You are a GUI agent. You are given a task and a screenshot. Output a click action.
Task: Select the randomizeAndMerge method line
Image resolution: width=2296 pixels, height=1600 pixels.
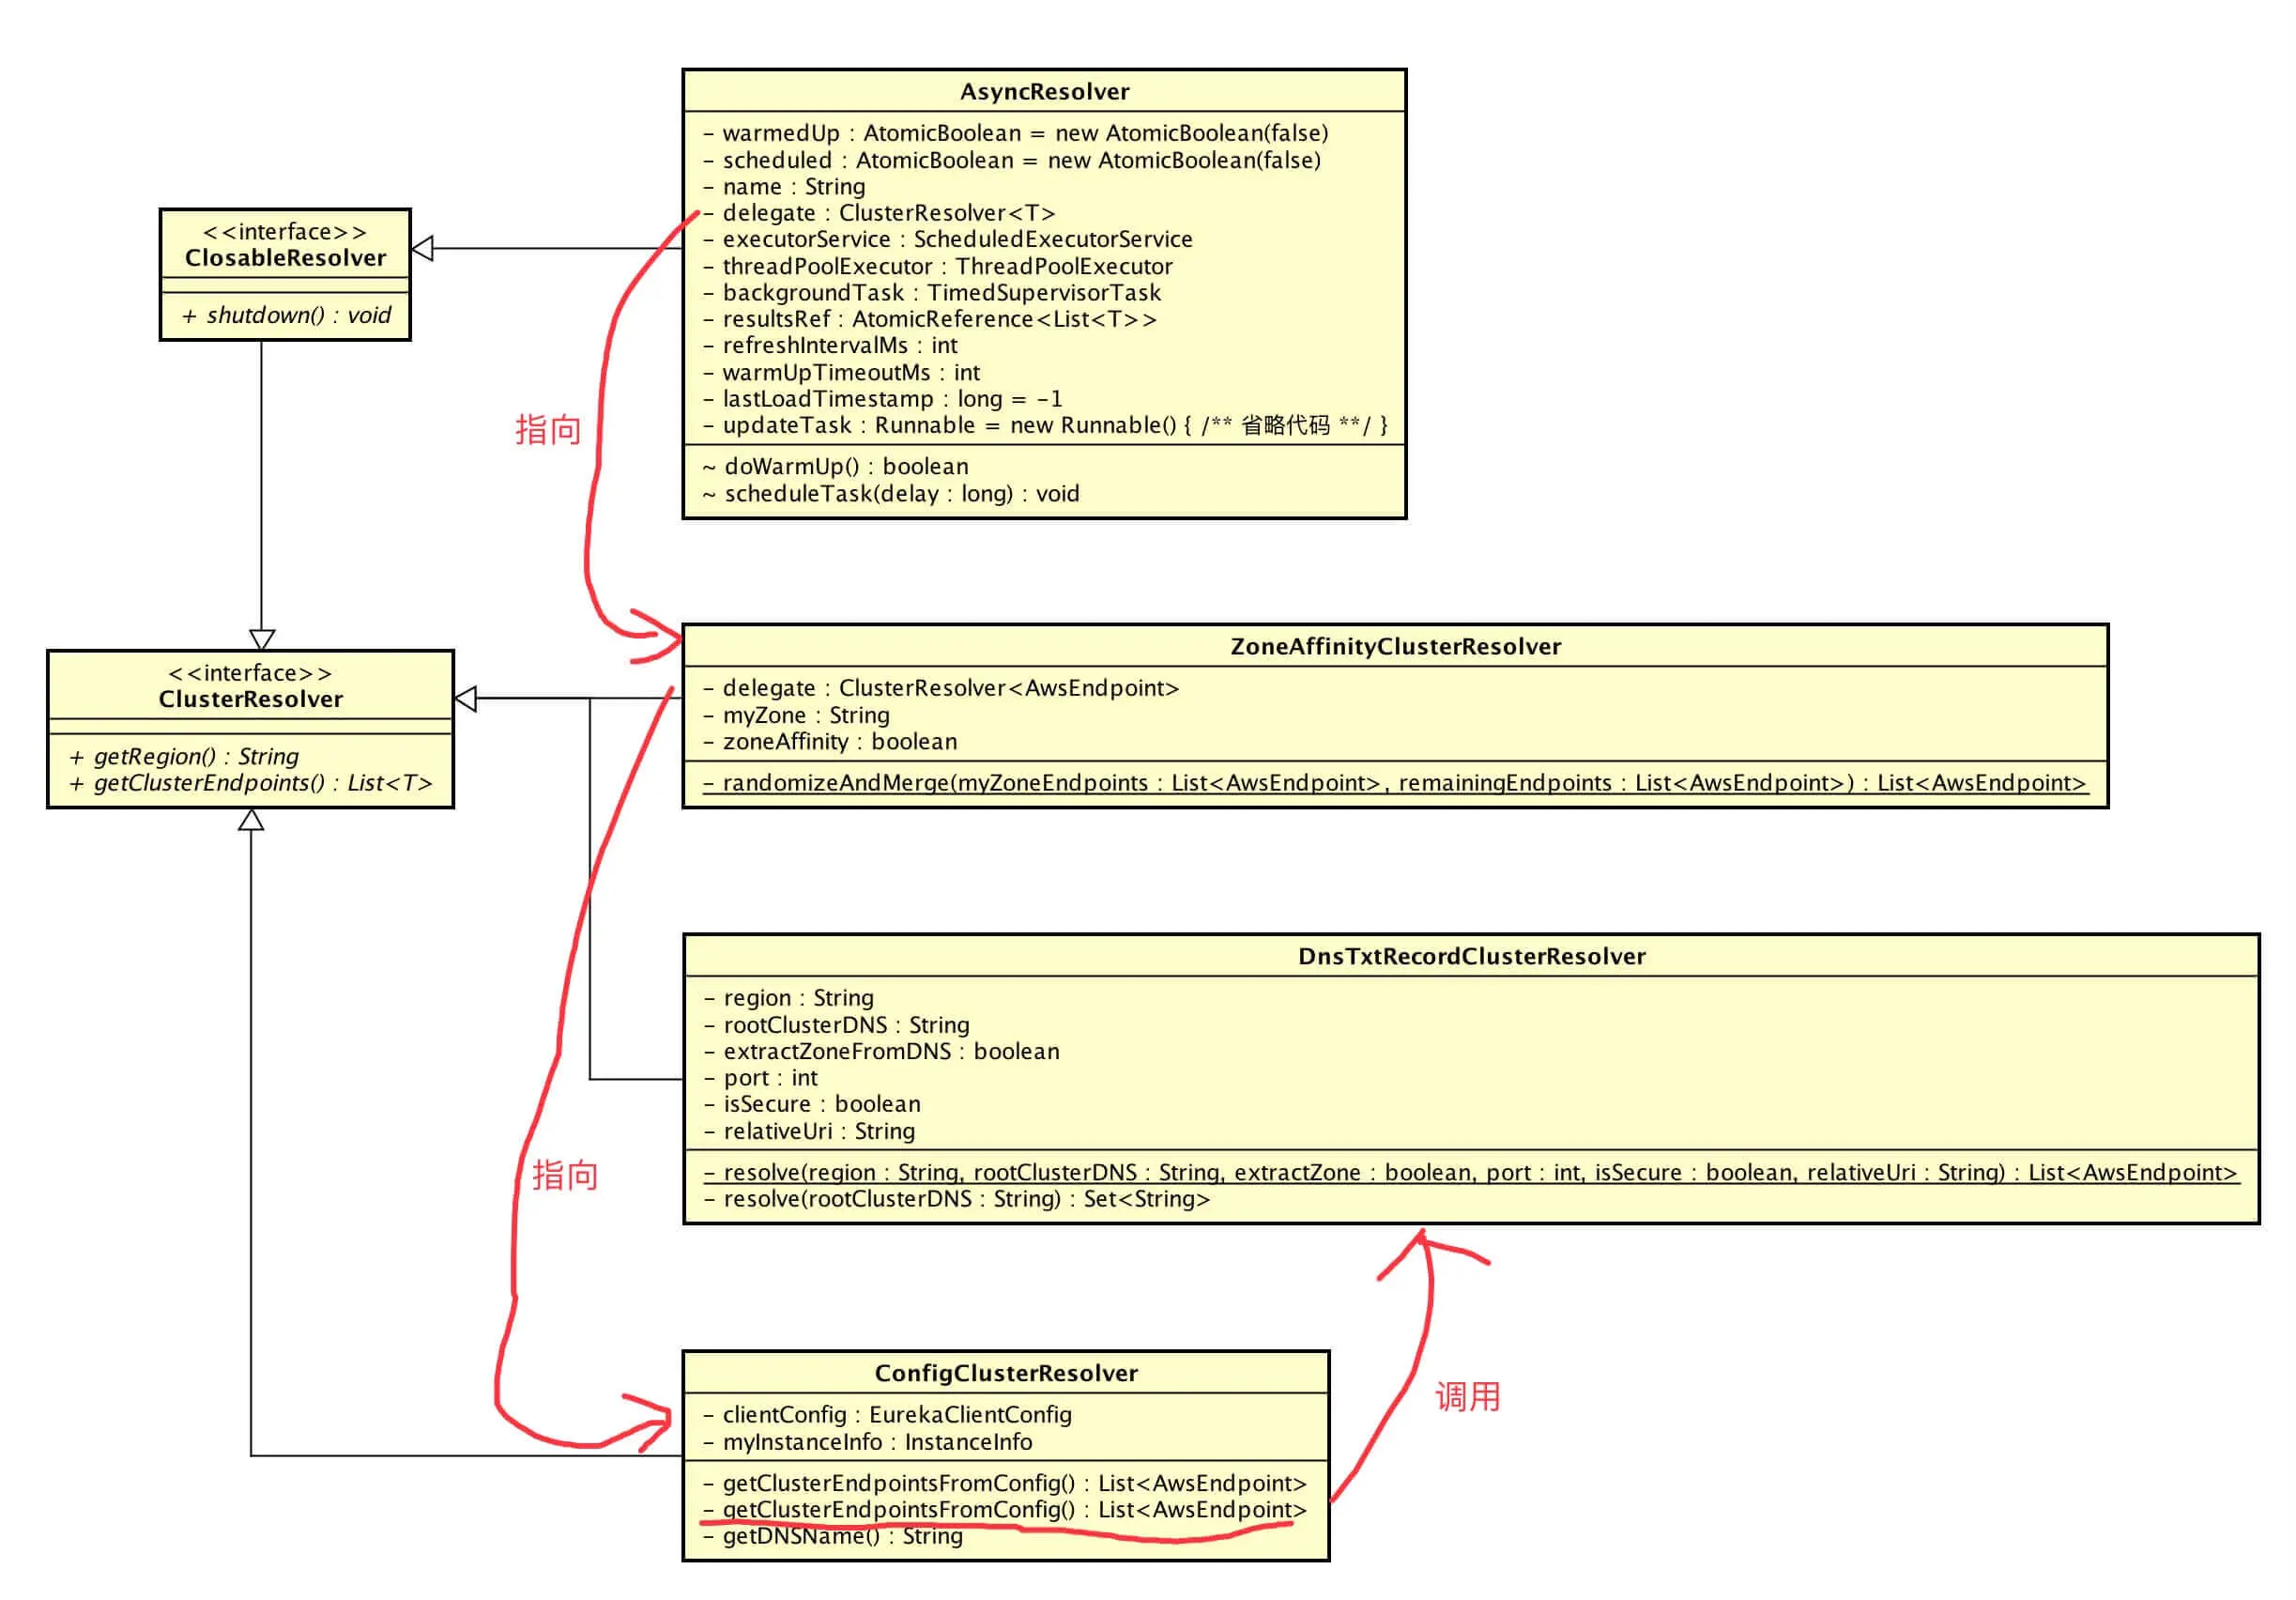click(x=1394, y=783)
